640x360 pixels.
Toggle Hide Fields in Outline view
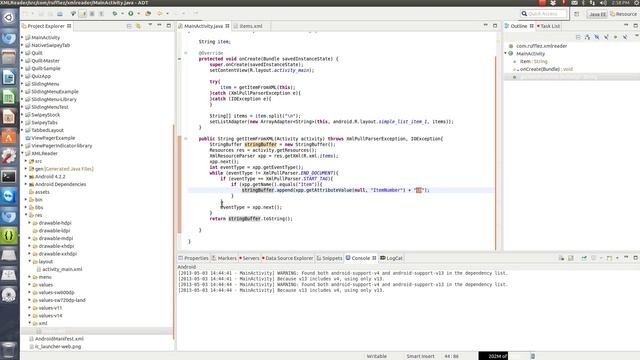click(x=597, y=37)
